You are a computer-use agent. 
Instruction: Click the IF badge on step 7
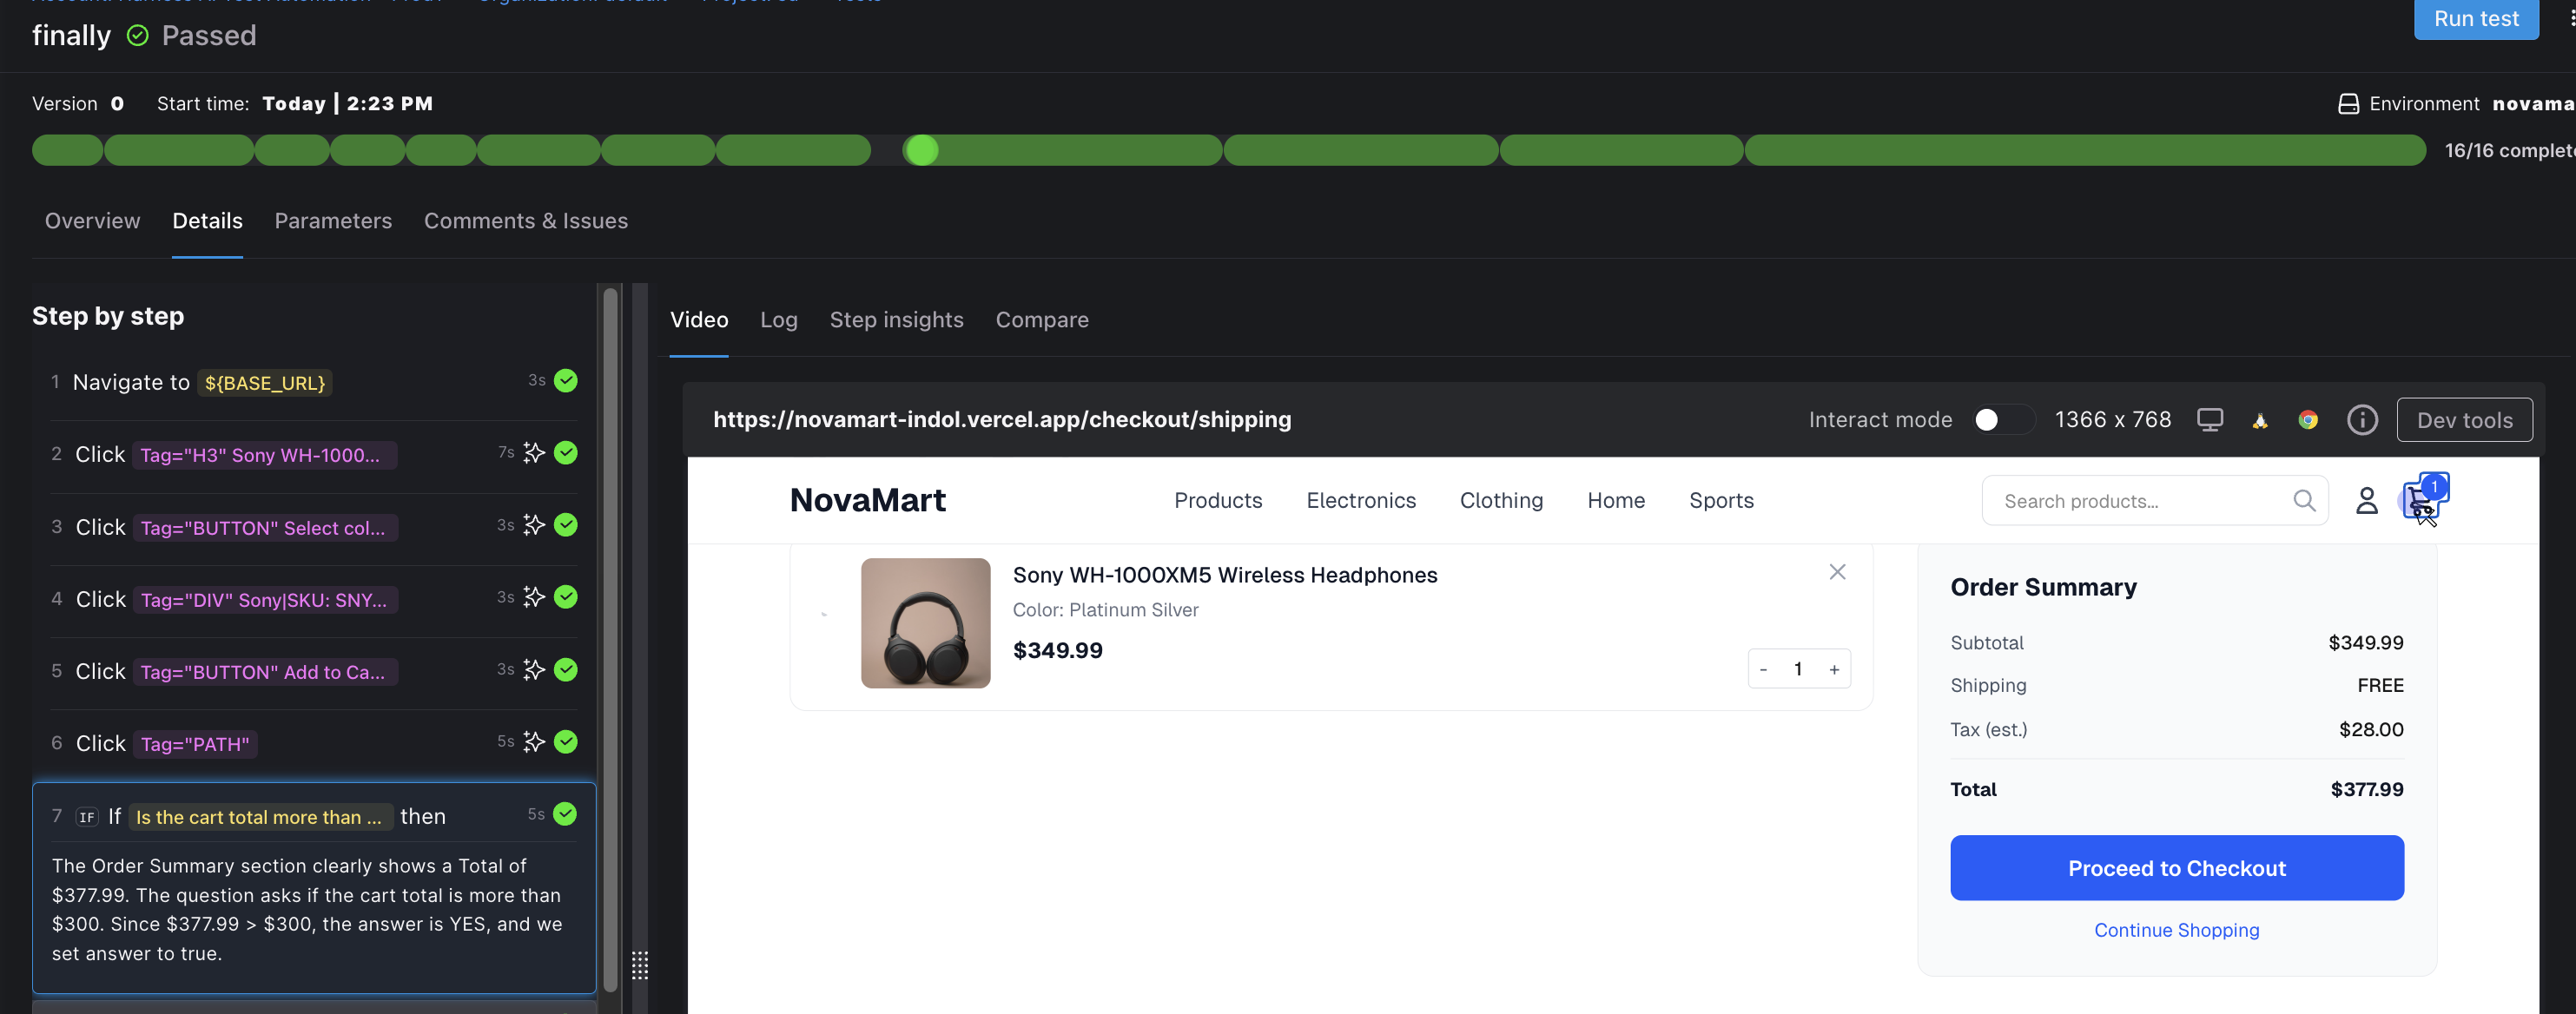pyautogui.click(x=87, y=817)
